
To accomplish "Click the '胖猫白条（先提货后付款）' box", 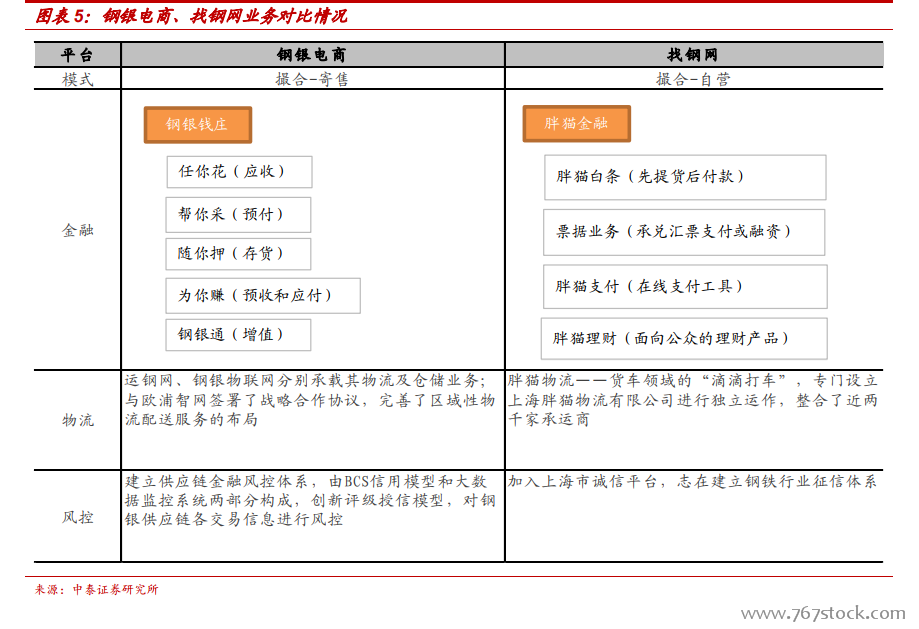I will coord(685,177).
